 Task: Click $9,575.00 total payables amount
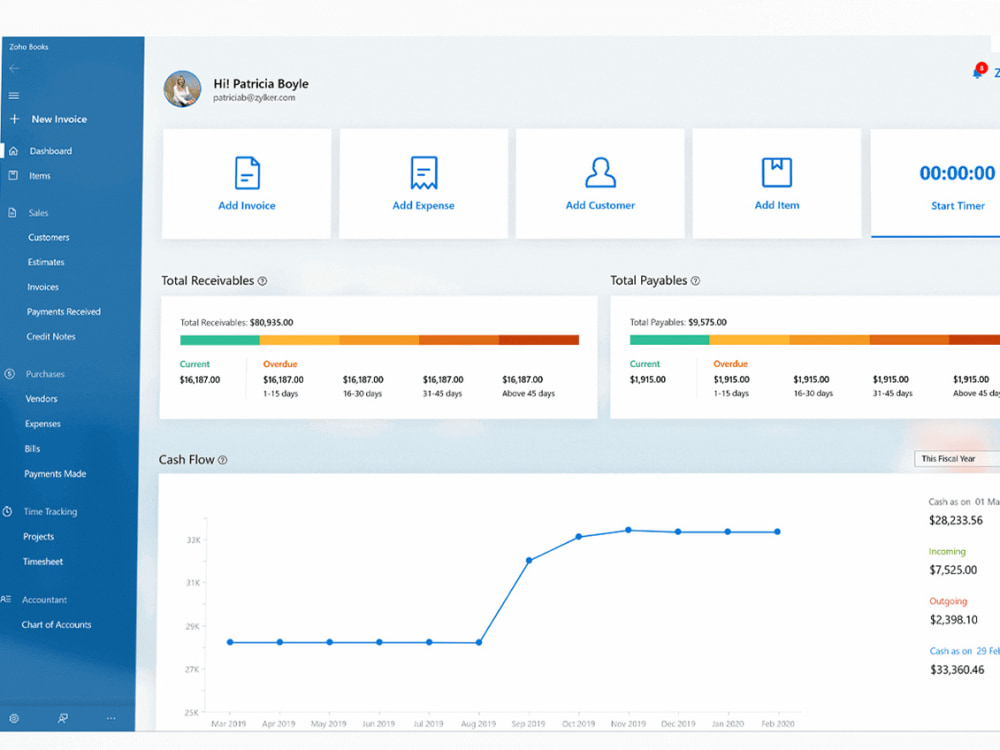[x=708, y=323]
